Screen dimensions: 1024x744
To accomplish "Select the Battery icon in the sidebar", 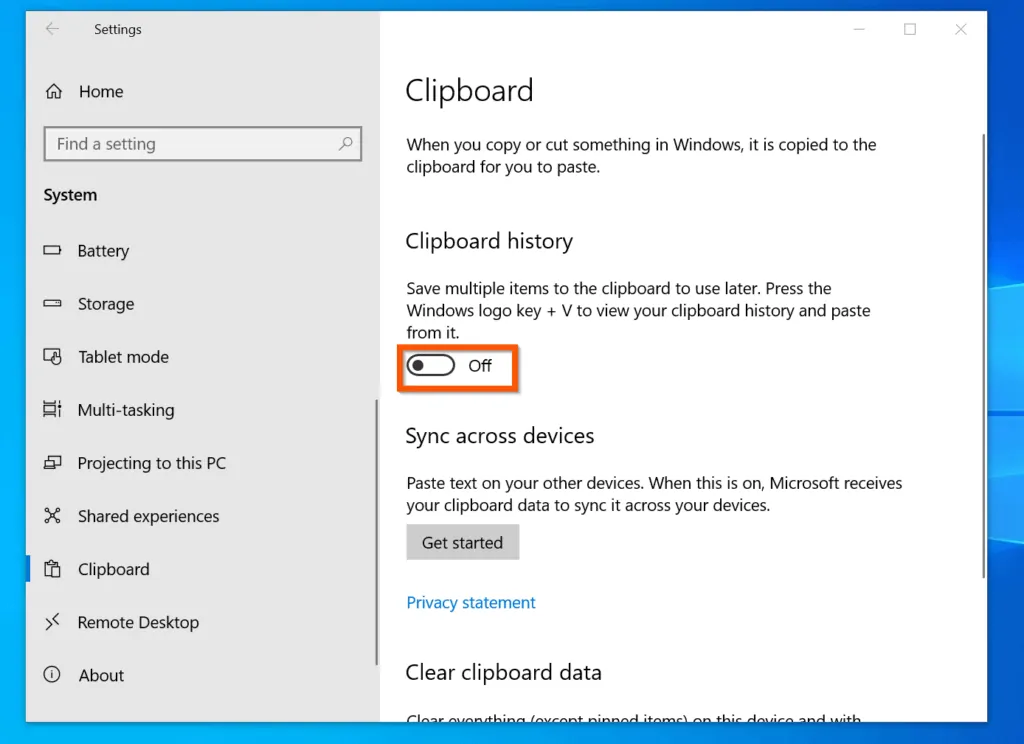I will click(x=53, y=251).
